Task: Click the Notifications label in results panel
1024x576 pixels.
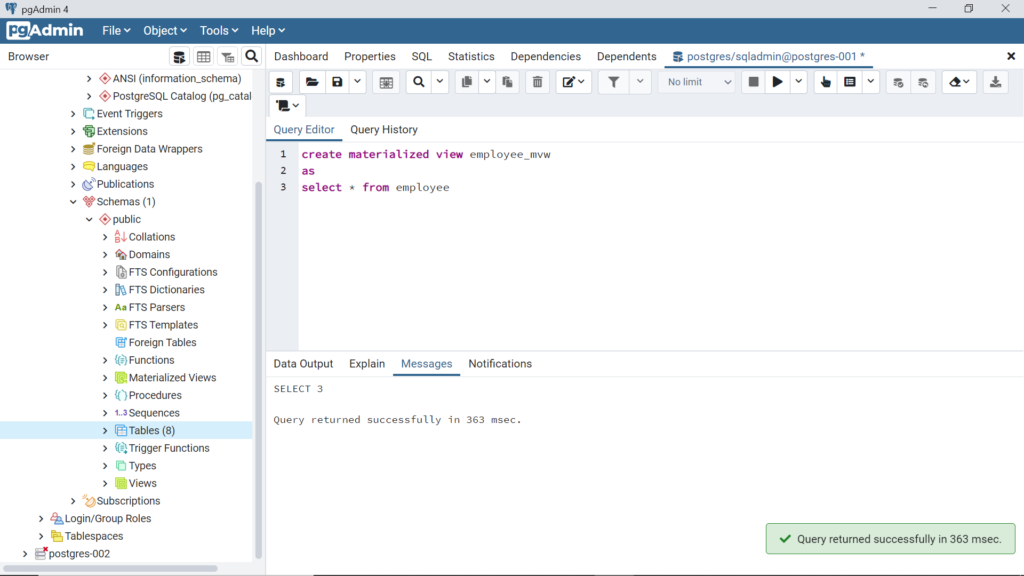Action: pos(499,363)
